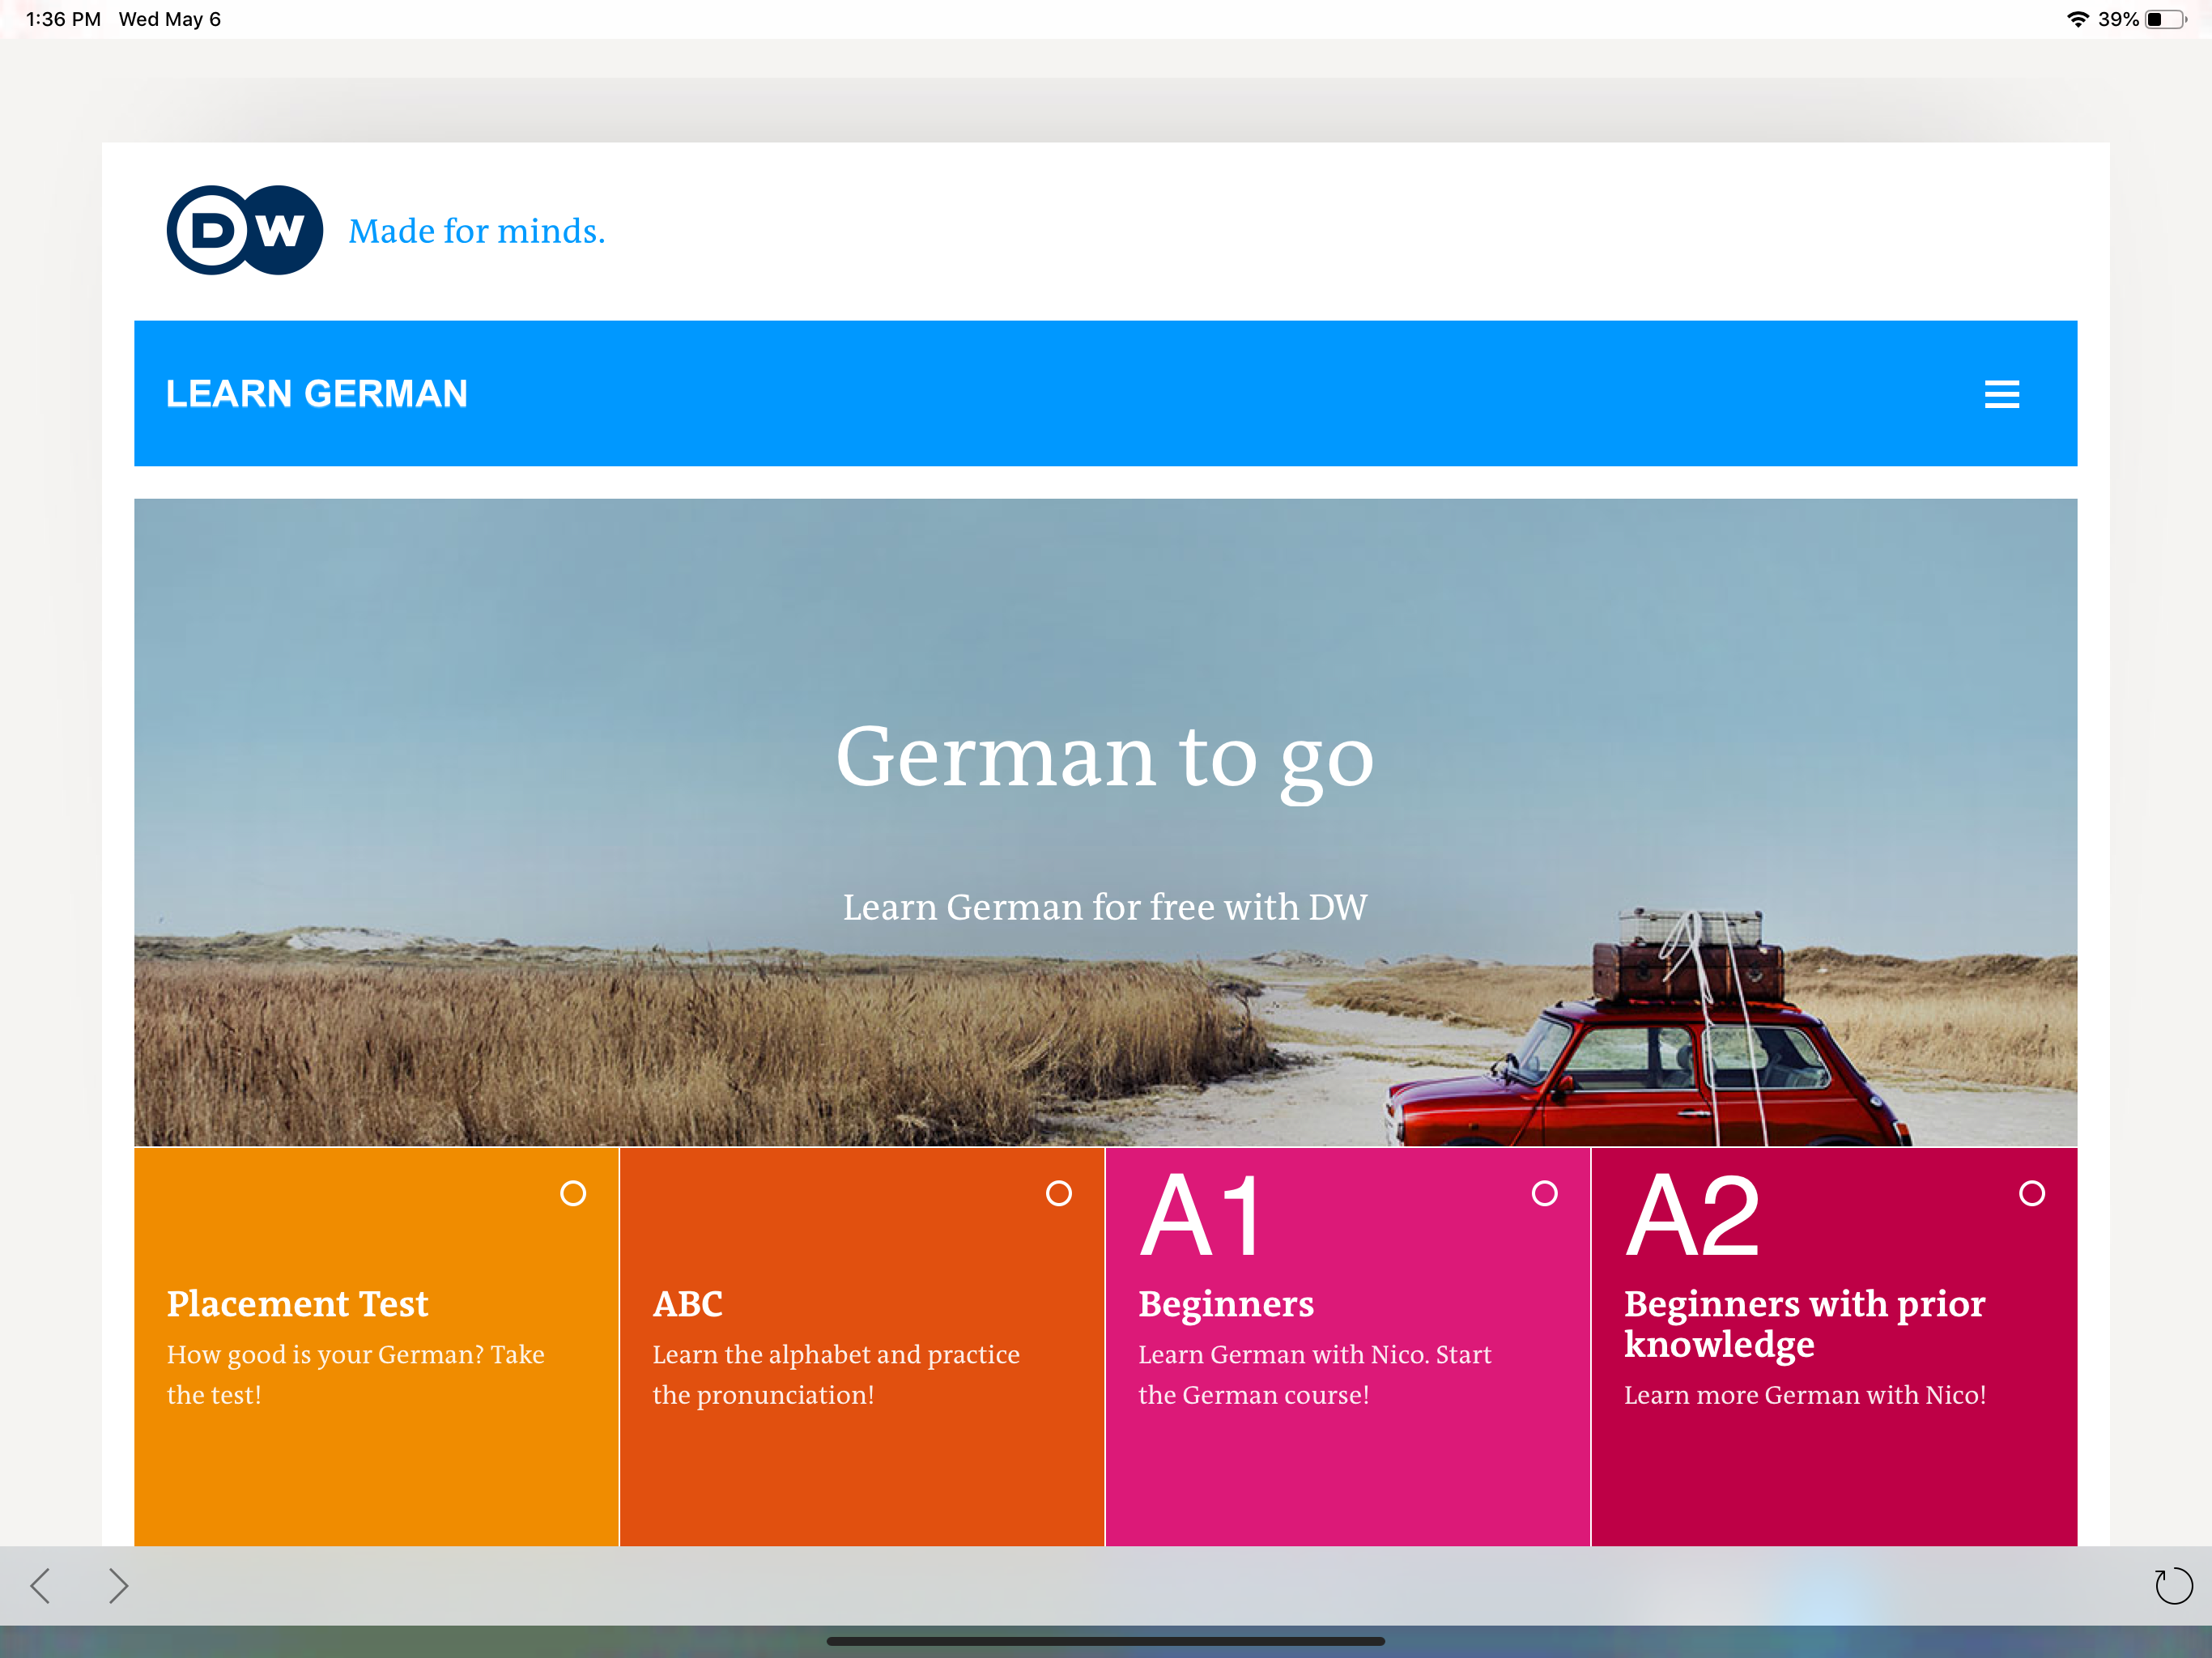Click the large A2 level badge
The image size is (2212, 1658).
click(1692, 1216)
